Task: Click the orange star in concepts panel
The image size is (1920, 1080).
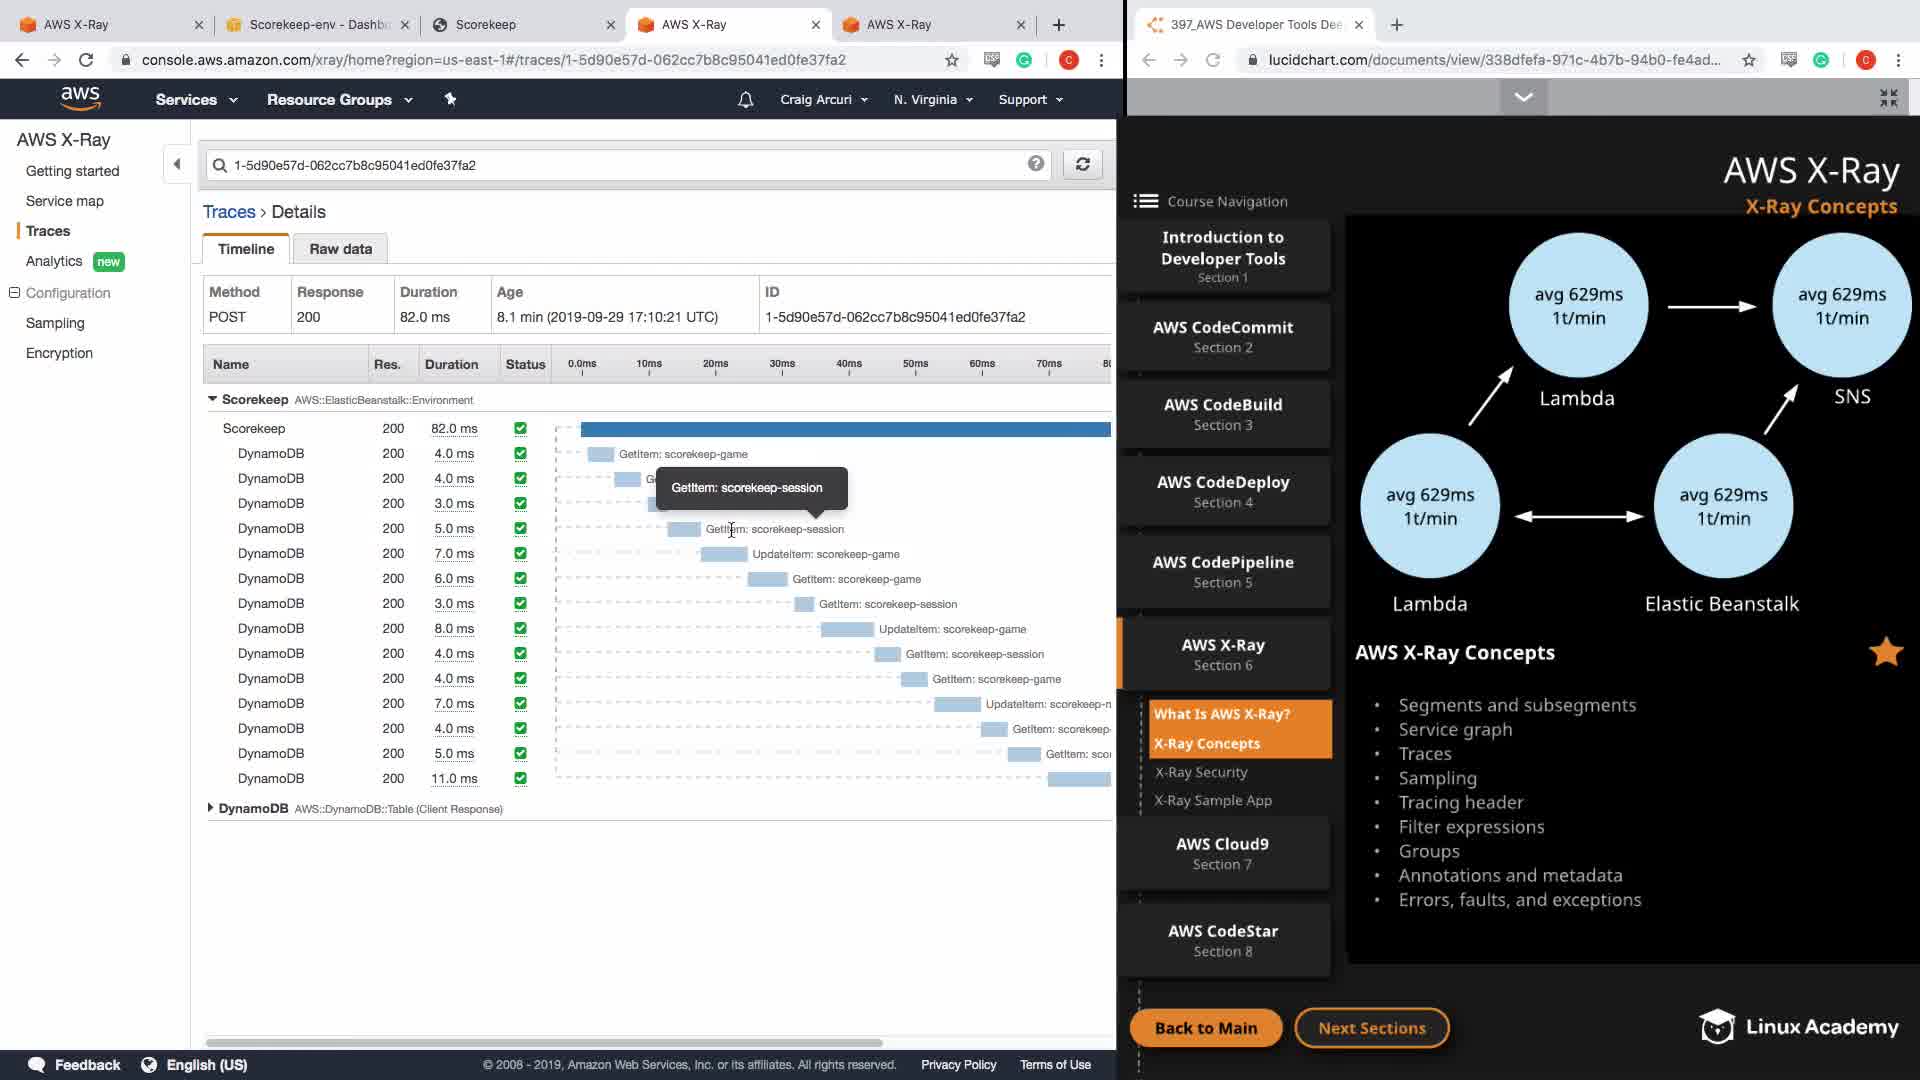Action: 1886,652
